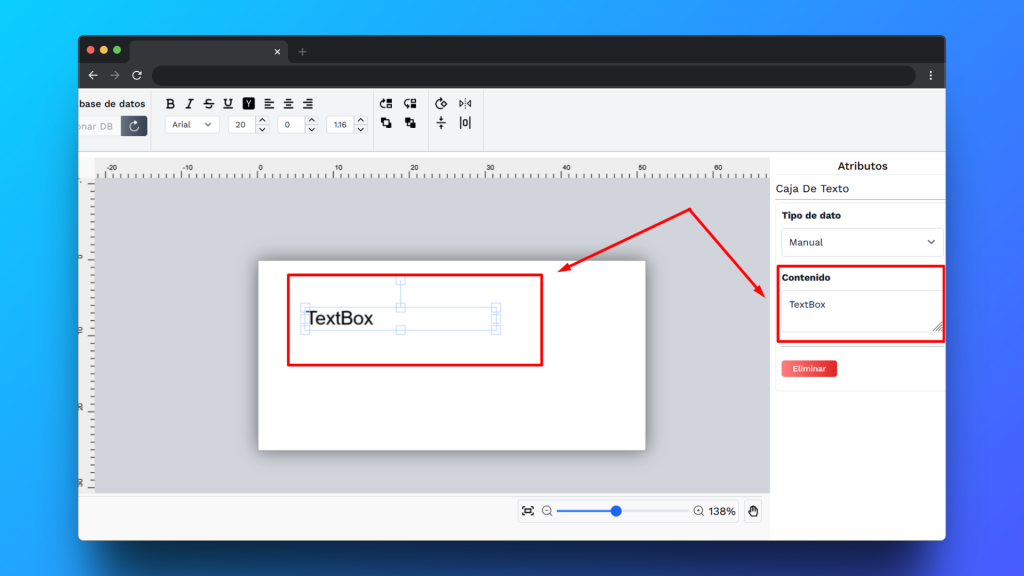Center element horizontally on the label

pyautogui.click(x=465, y=123)
